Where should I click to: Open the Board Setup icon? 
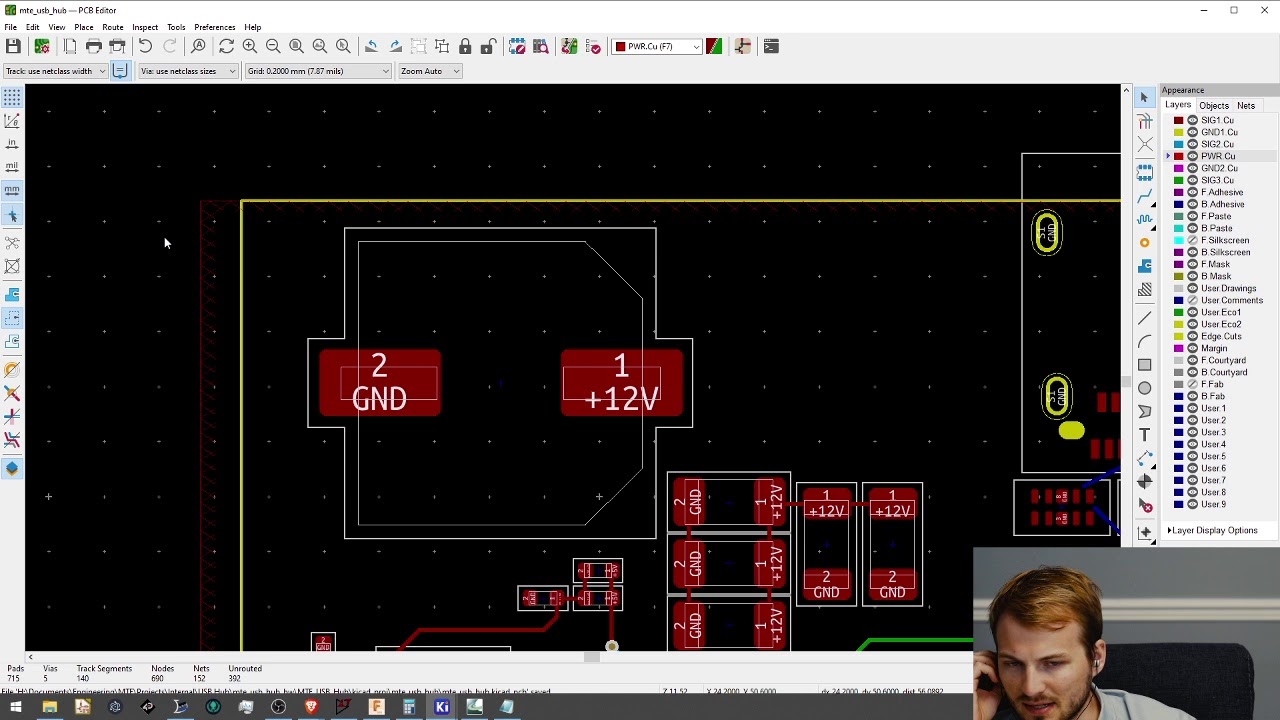coord(42,46)
